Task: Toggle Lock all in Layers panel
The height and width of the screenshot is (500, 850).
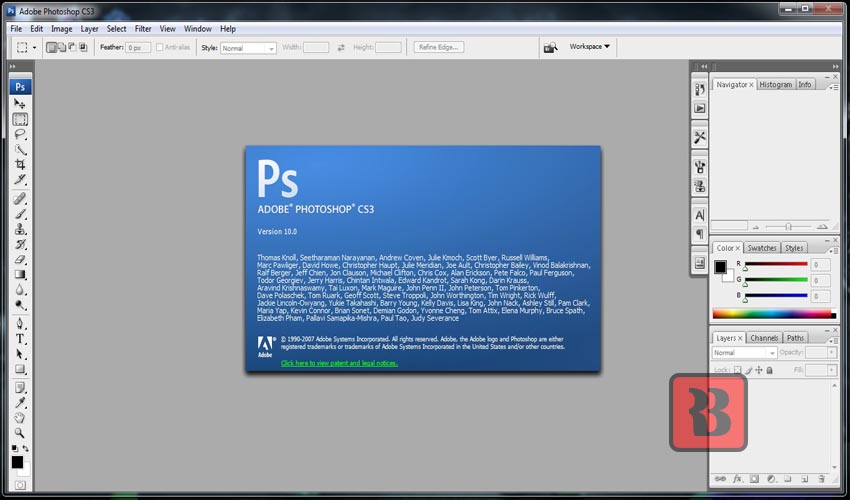Action: 769,370
